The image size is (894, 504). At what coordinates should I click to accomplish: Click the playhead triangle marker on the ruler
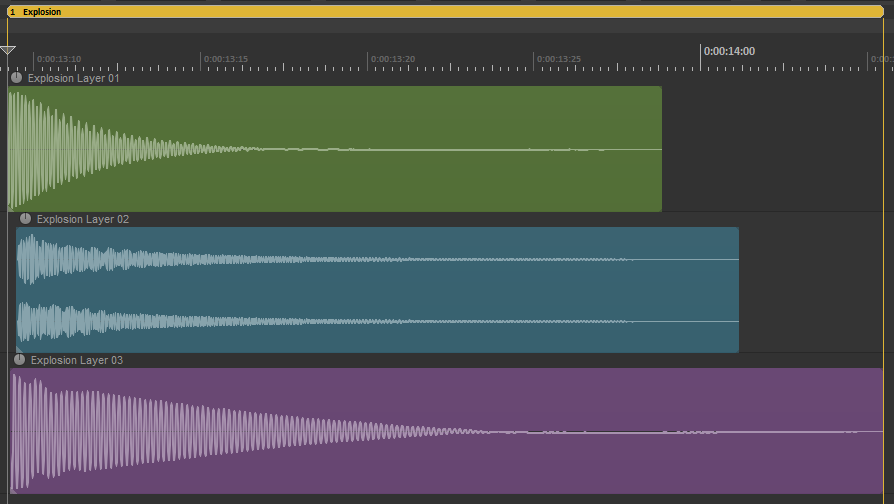pos(7,50)
